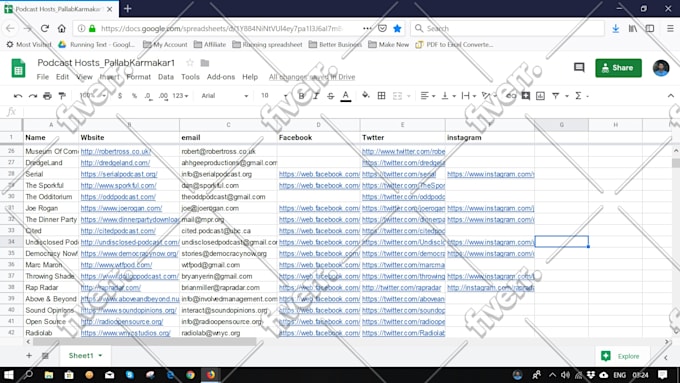Click the Insert comment icon

(526, 96)
